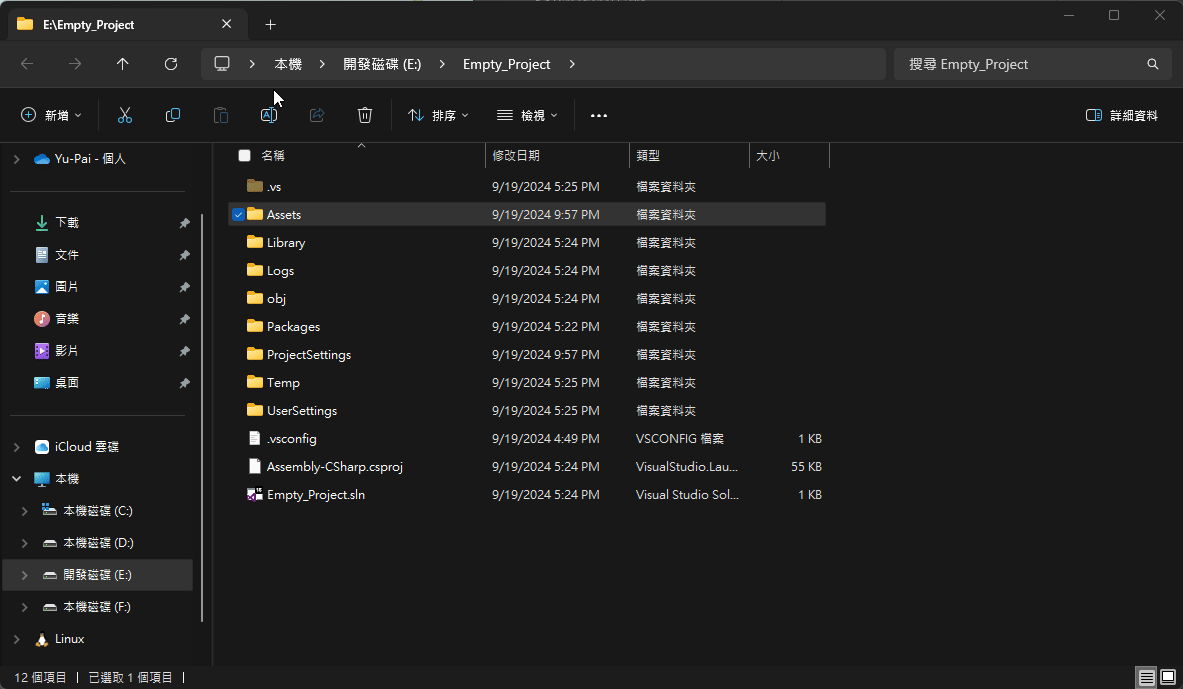The height and width of the screenshot is (689, 1183).
Task: Click the Rename icon in toolbar
Action: 269,116
